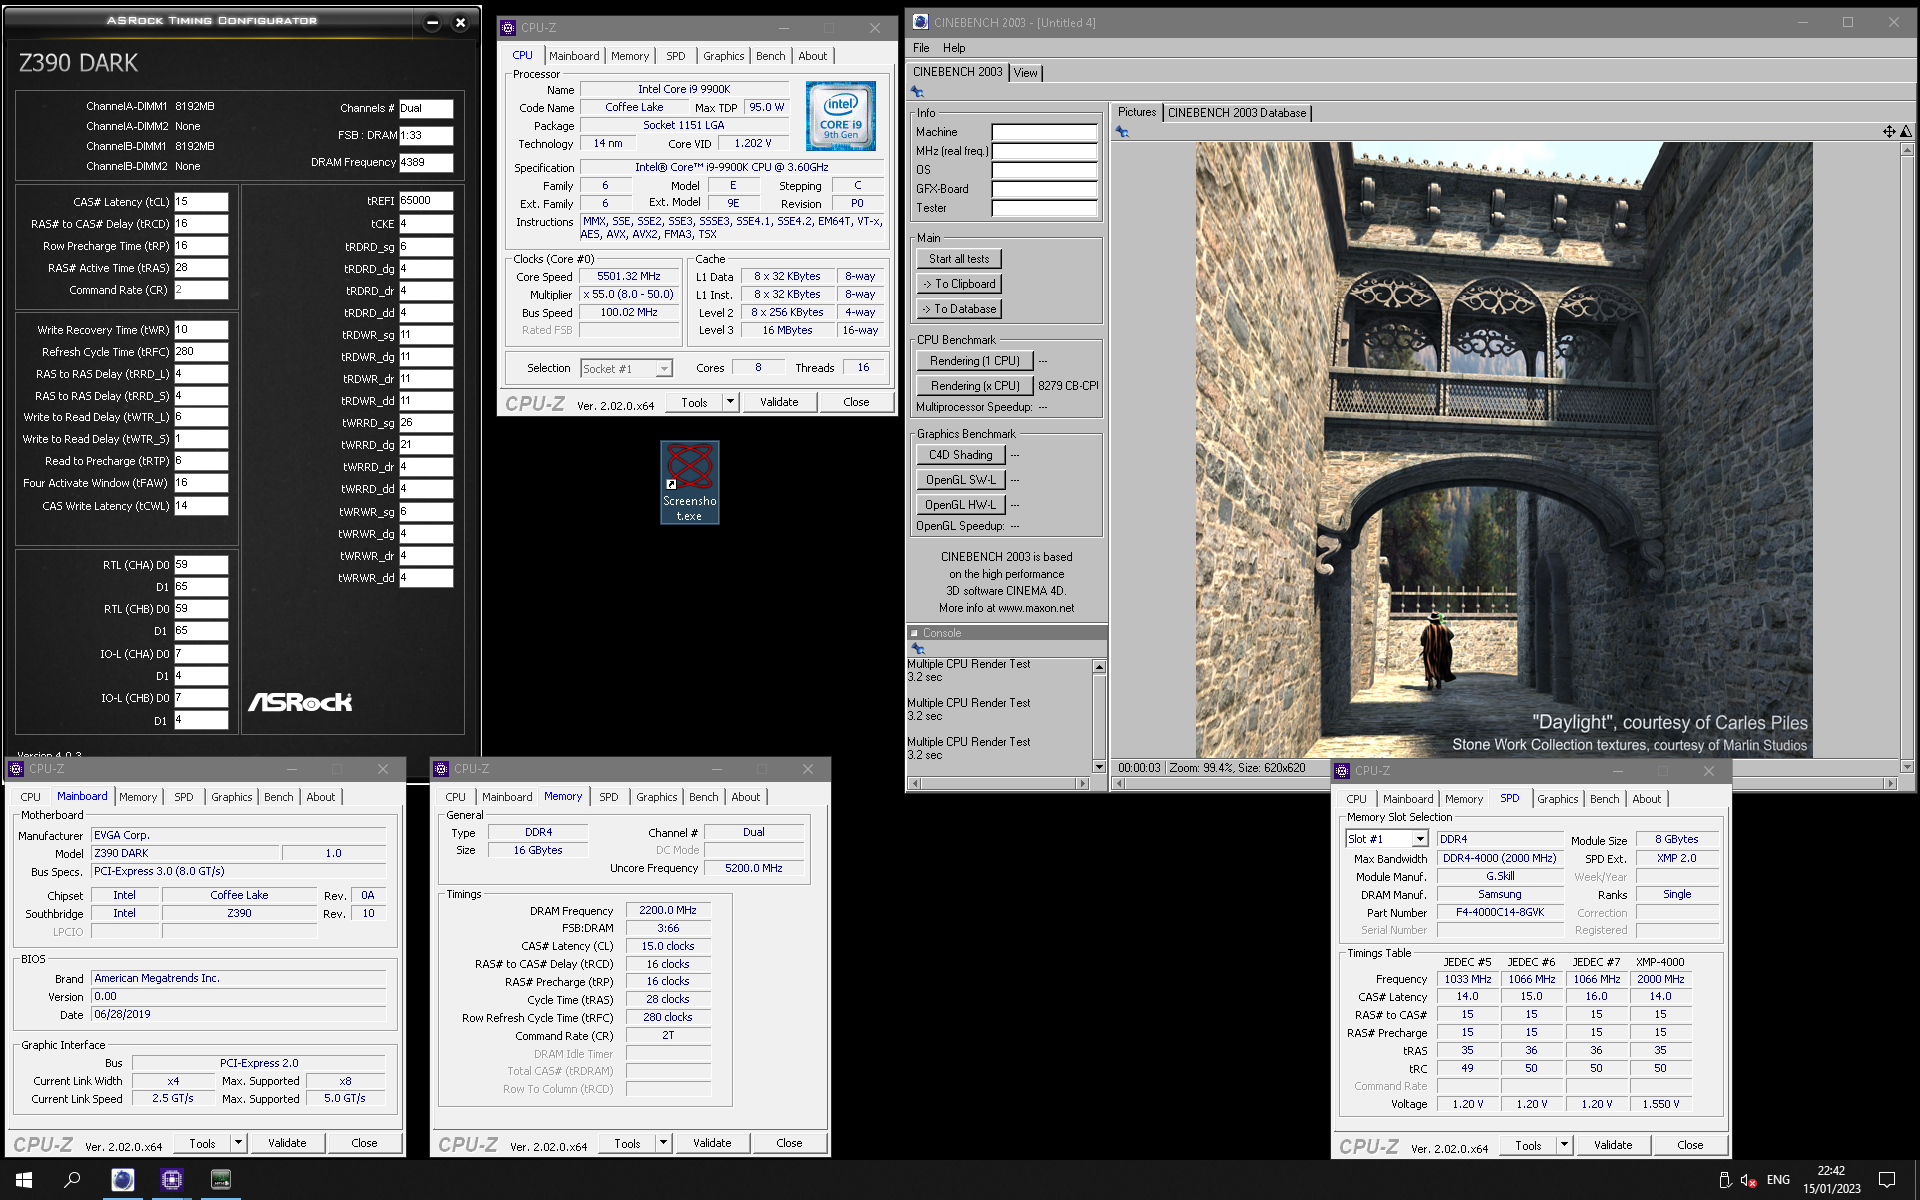Open the volume tray icon

1749,1180
